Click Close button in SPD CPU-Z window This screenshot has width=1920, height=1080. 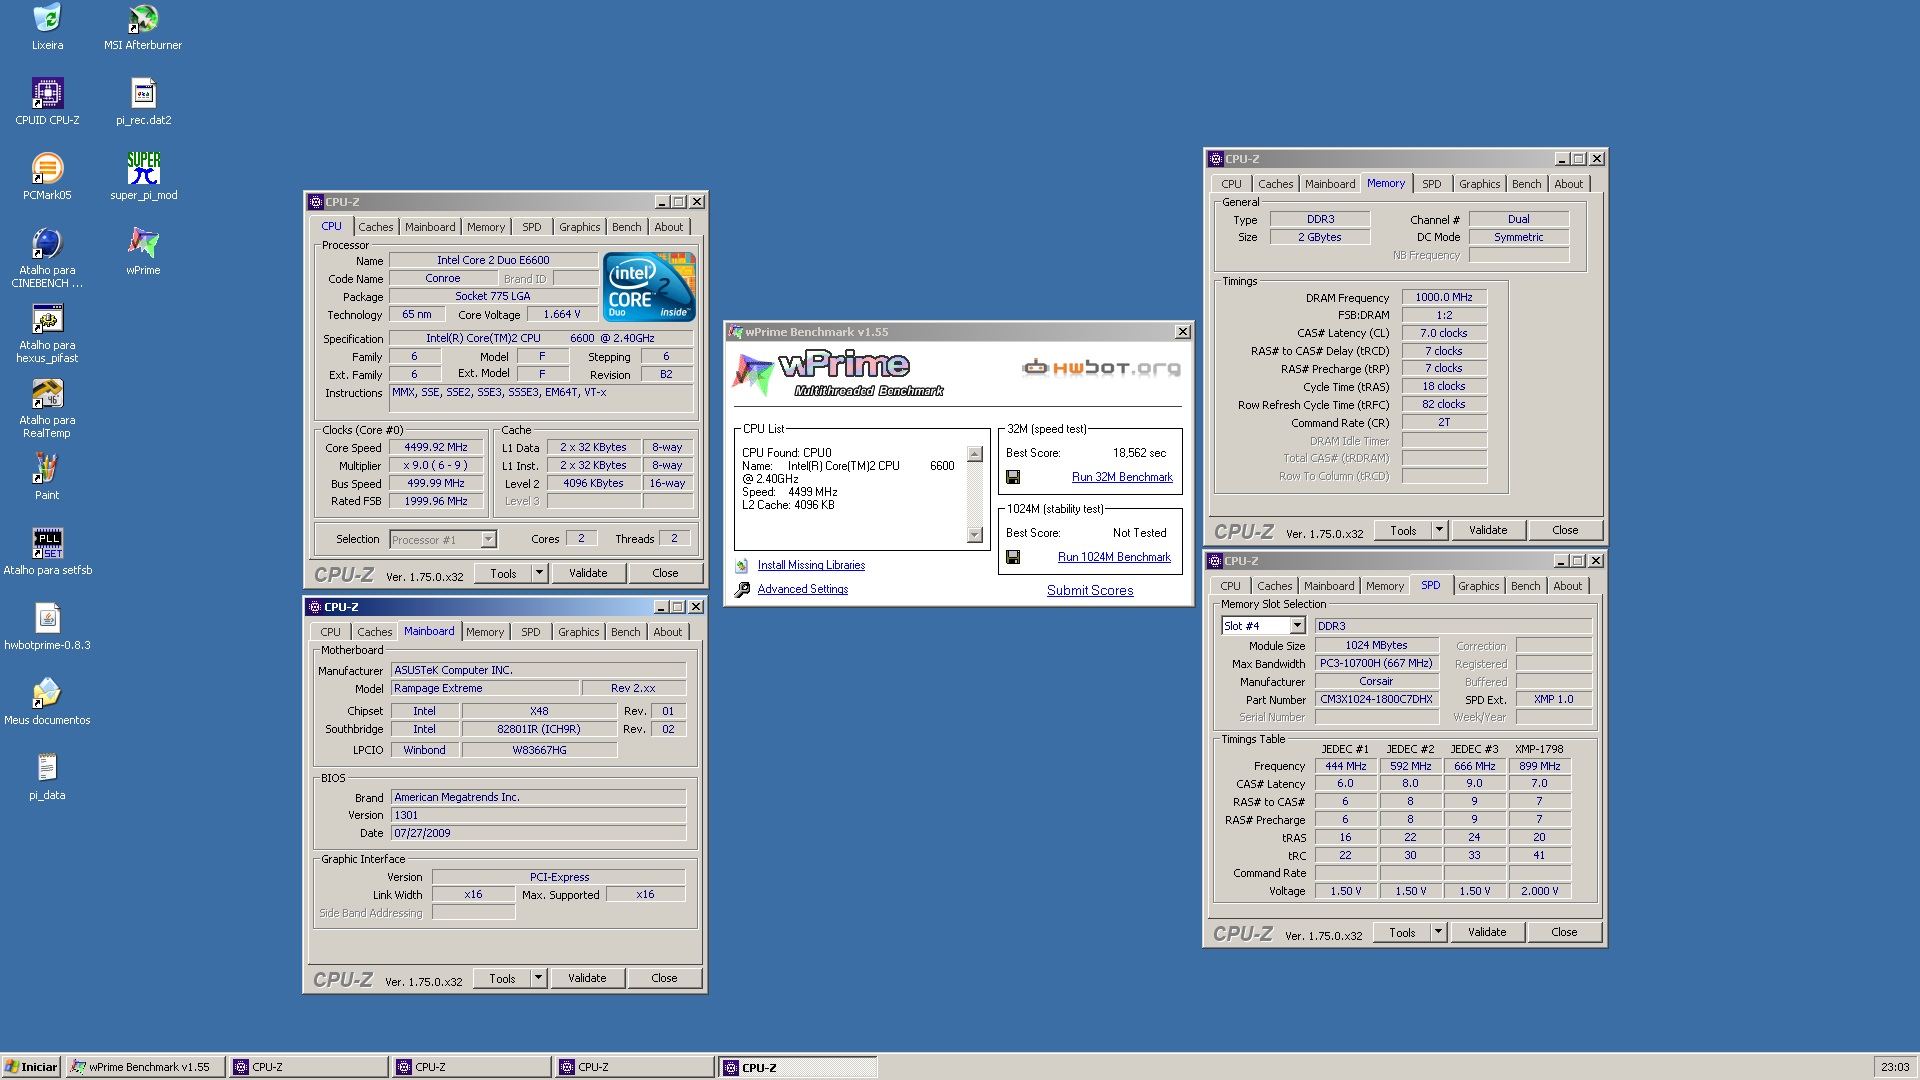pyautogui.click(x=1564, y=932)
